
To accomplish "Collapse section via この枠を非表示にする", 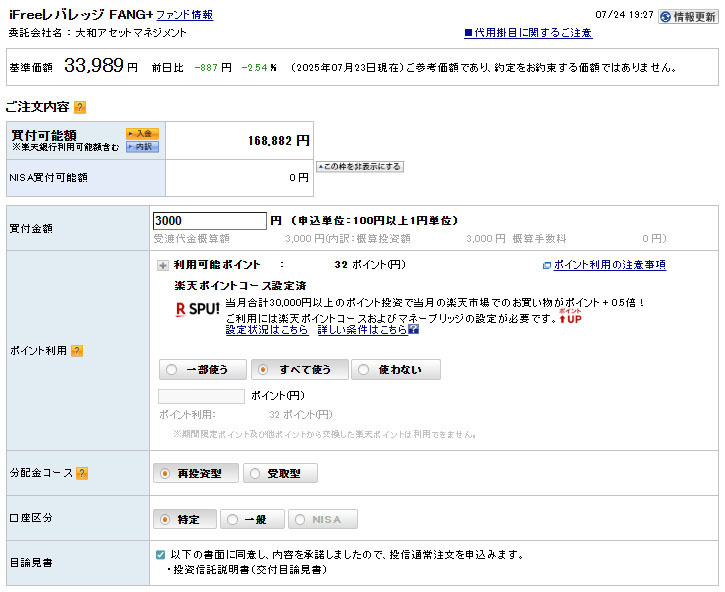I will coord(360,166).
